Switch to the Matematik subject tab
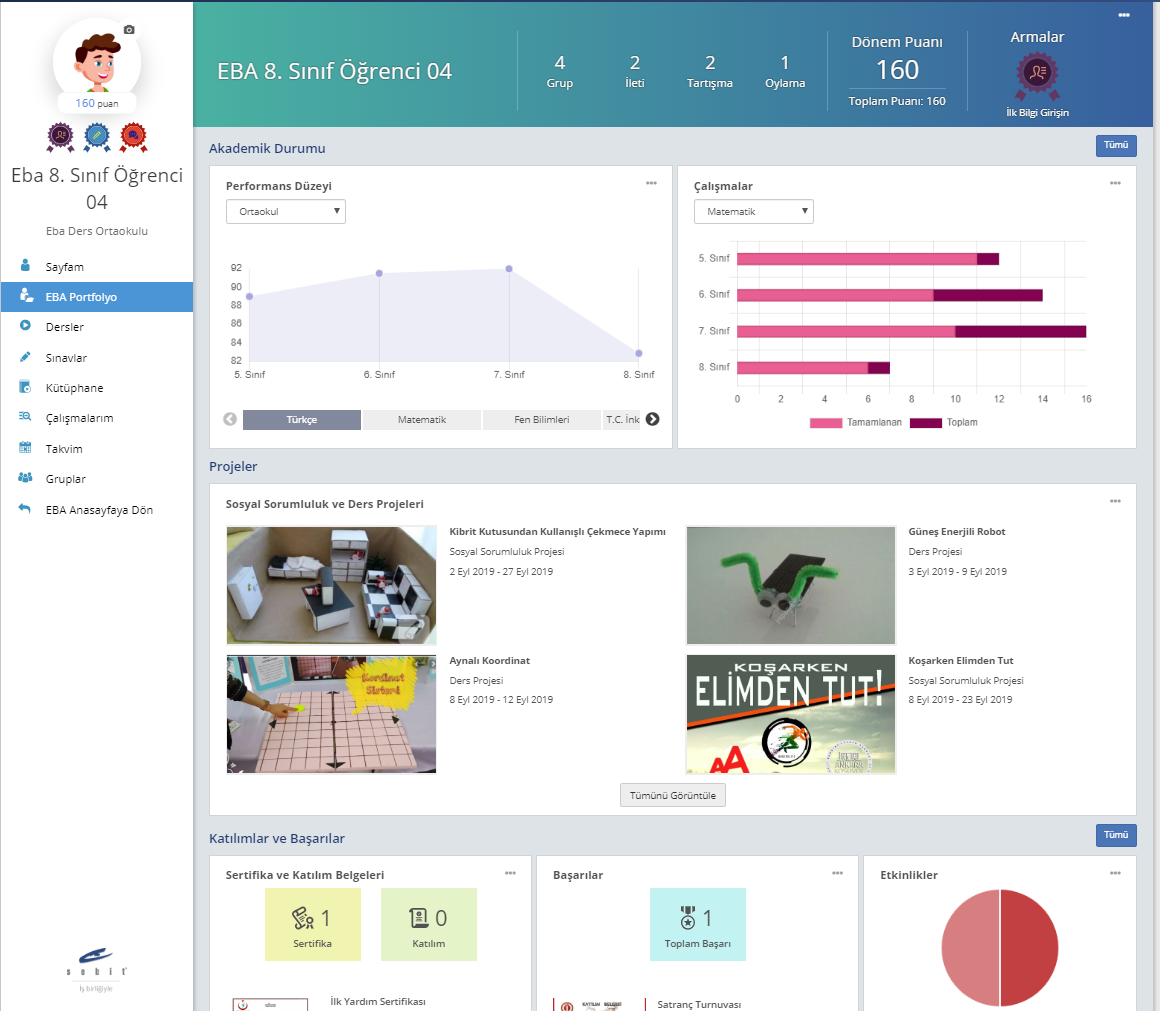1160x1011 pixels. pyautogui.click(x=422, y=419)
